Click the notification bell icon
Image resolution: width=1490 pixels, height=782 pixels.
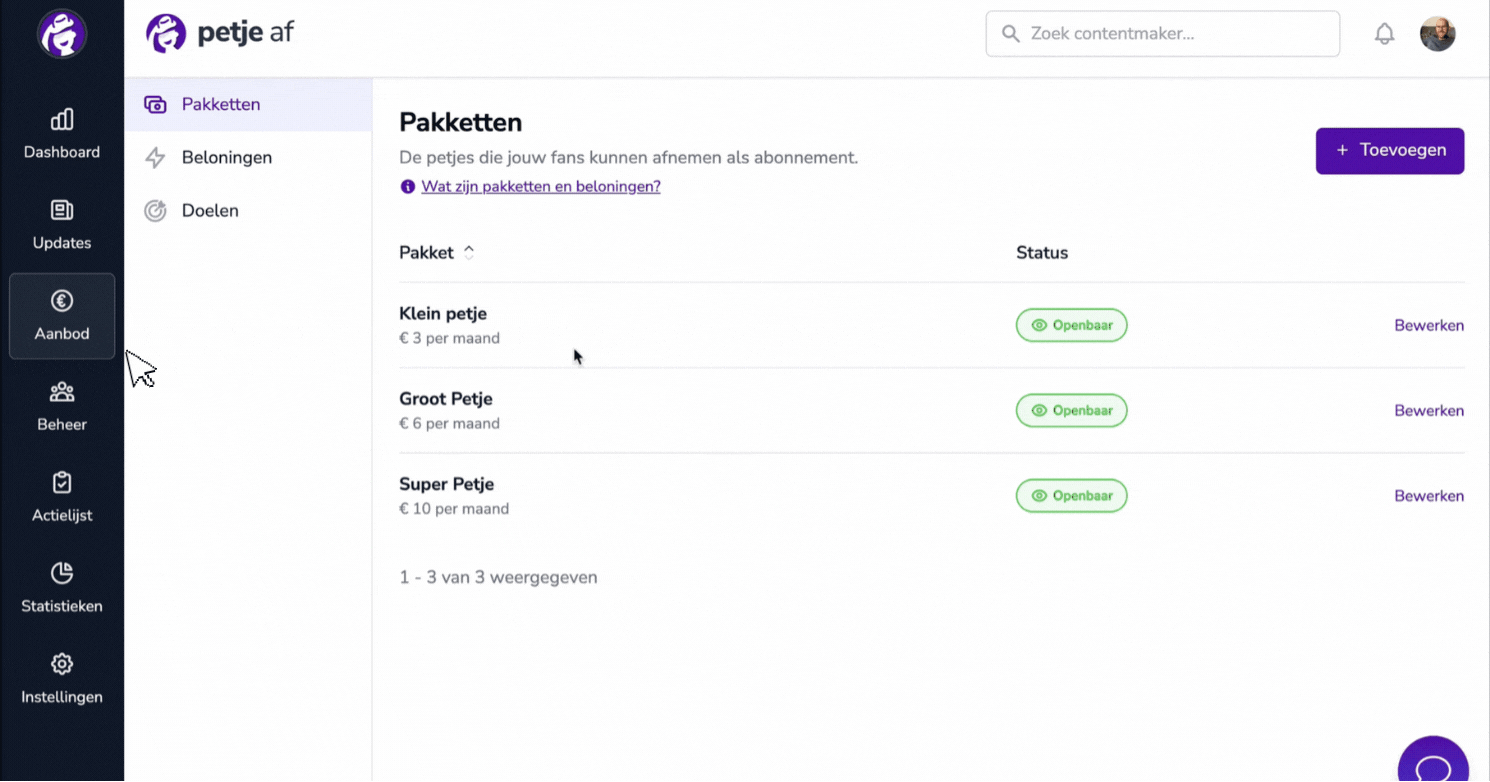click(x=1384, y=34)
